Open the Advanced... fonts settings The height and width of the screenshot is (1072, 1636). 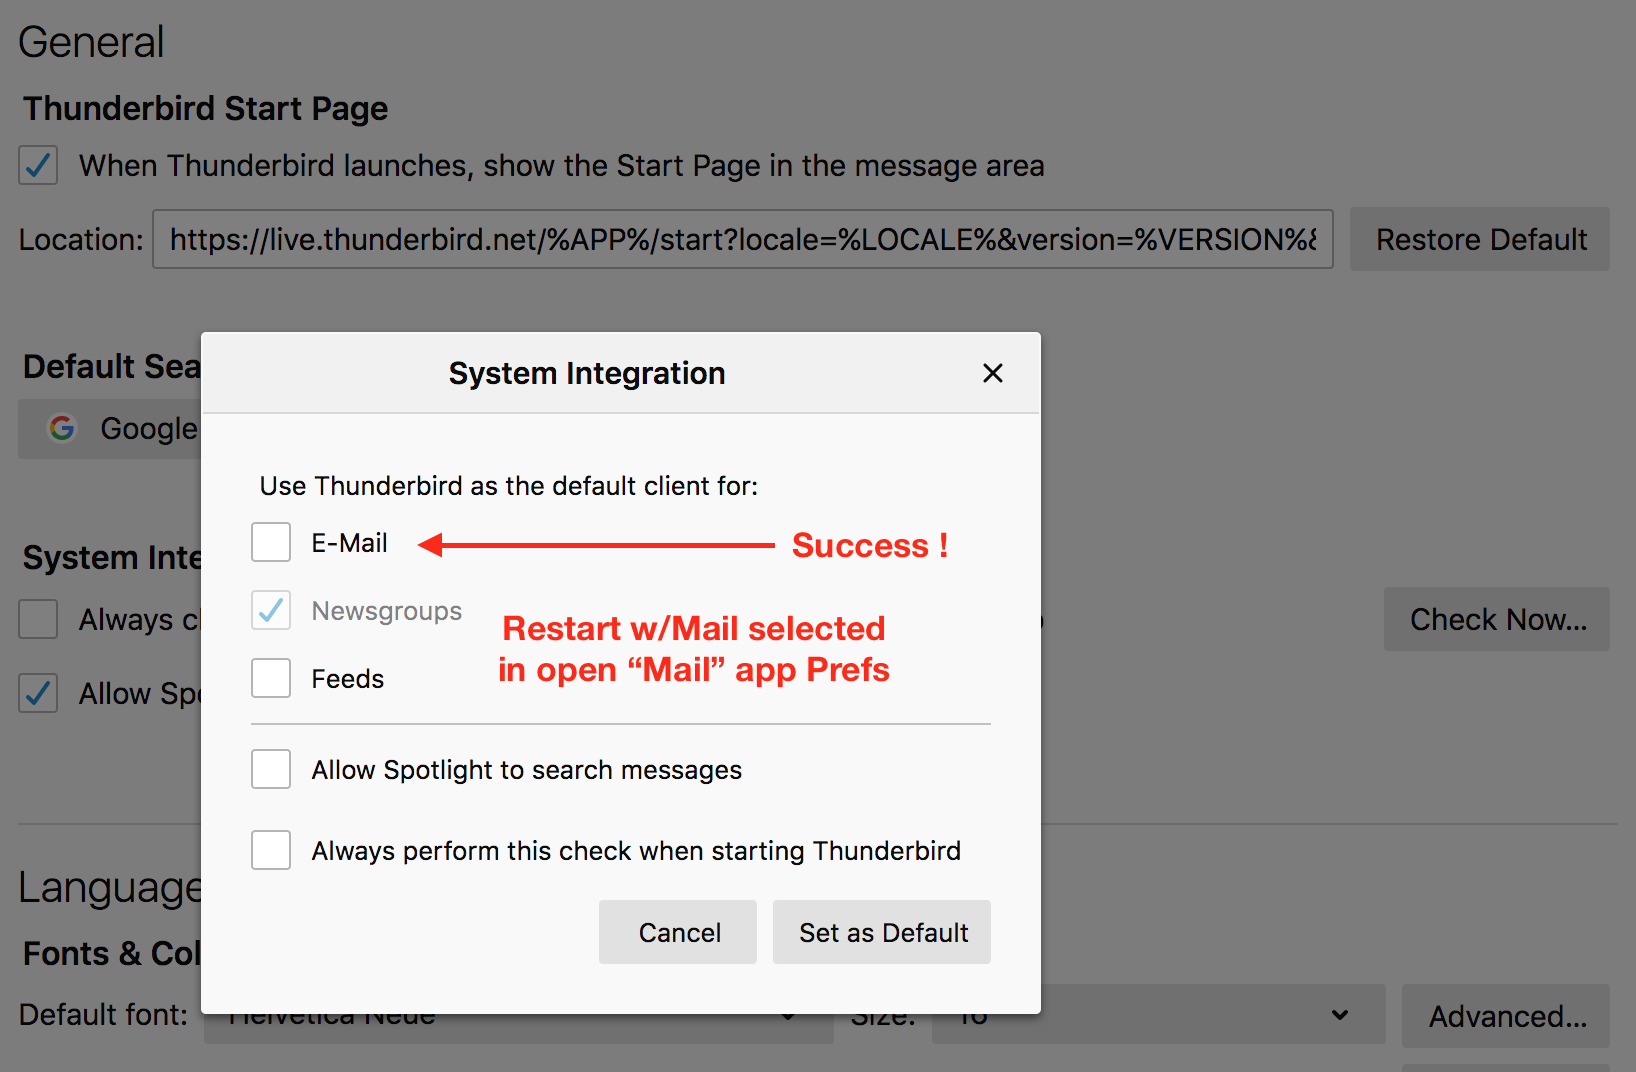1506,1016
